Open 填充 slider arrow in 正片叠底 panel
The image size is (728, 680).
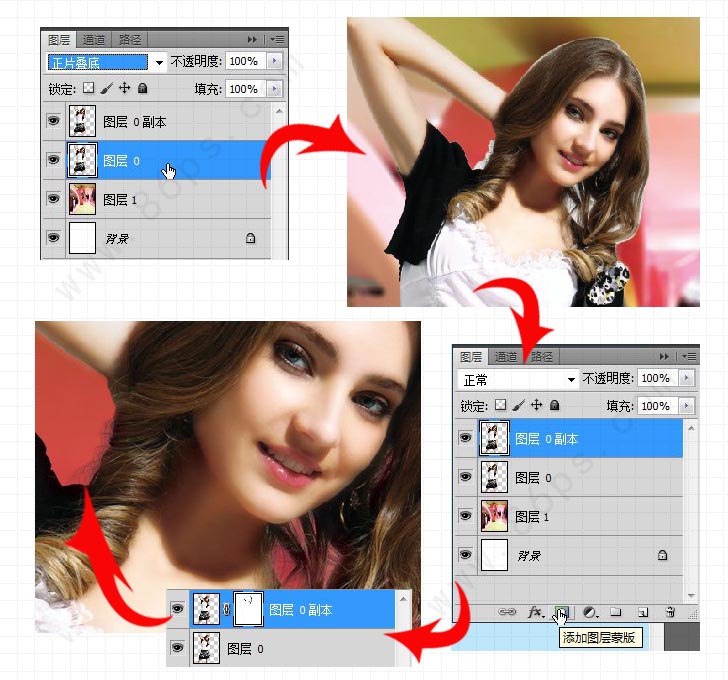click(274, 89)
